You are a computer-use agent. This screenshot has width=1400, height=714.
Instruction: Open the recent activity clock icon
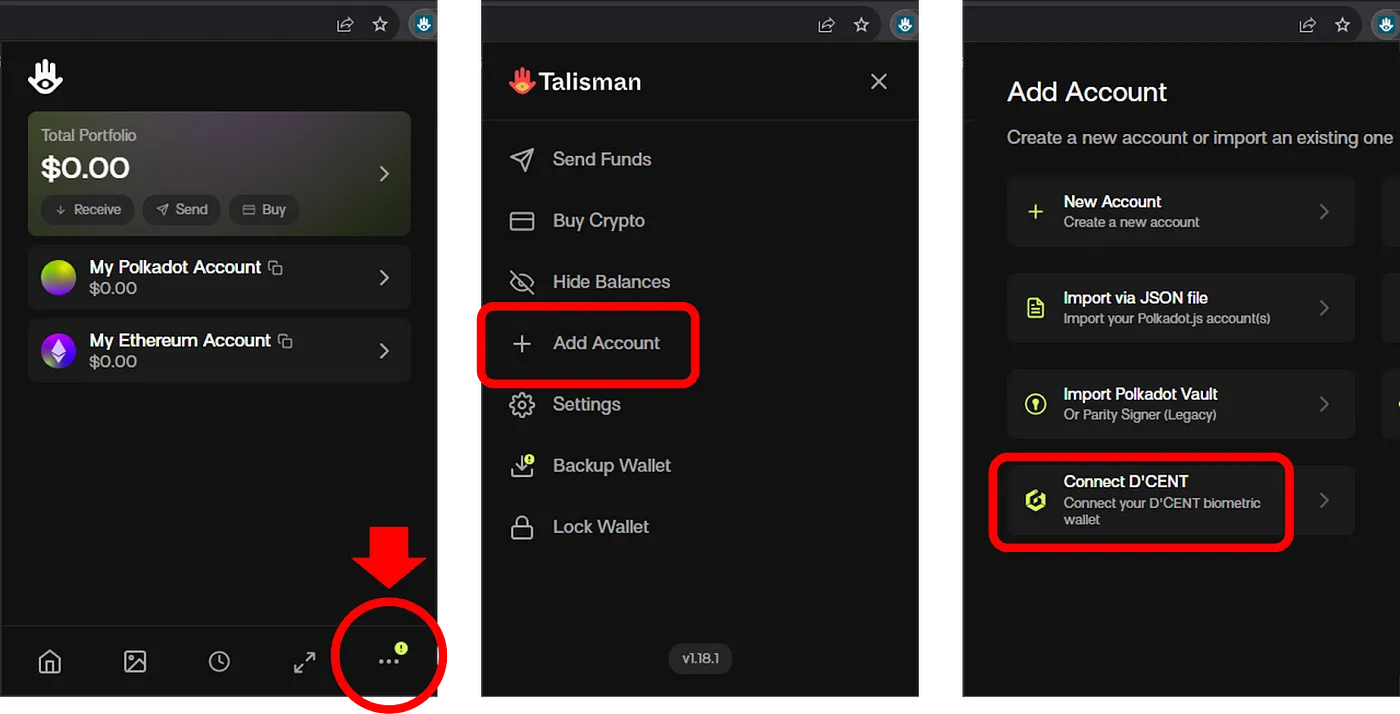tap(219, 661)
